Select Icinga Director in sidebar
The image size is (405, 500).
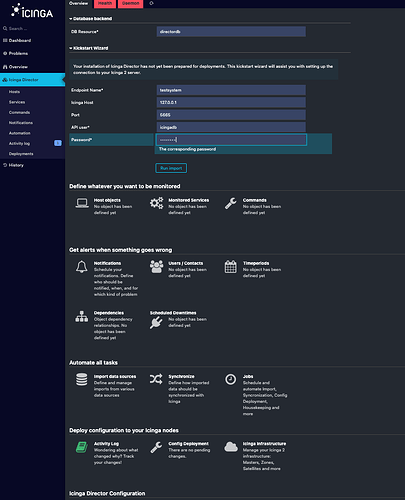coord(32,80)
